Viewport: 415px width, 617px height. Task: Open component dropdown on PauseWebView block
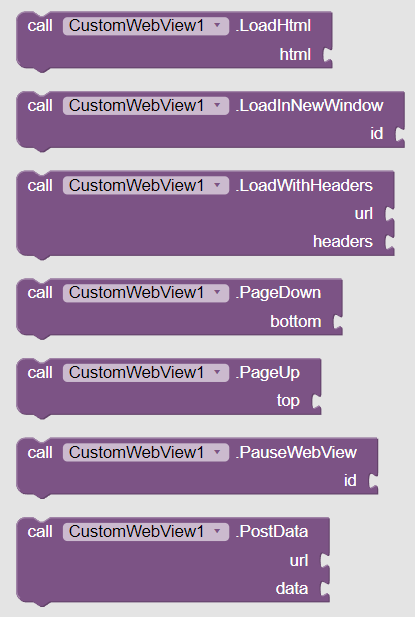click(146, 453)
